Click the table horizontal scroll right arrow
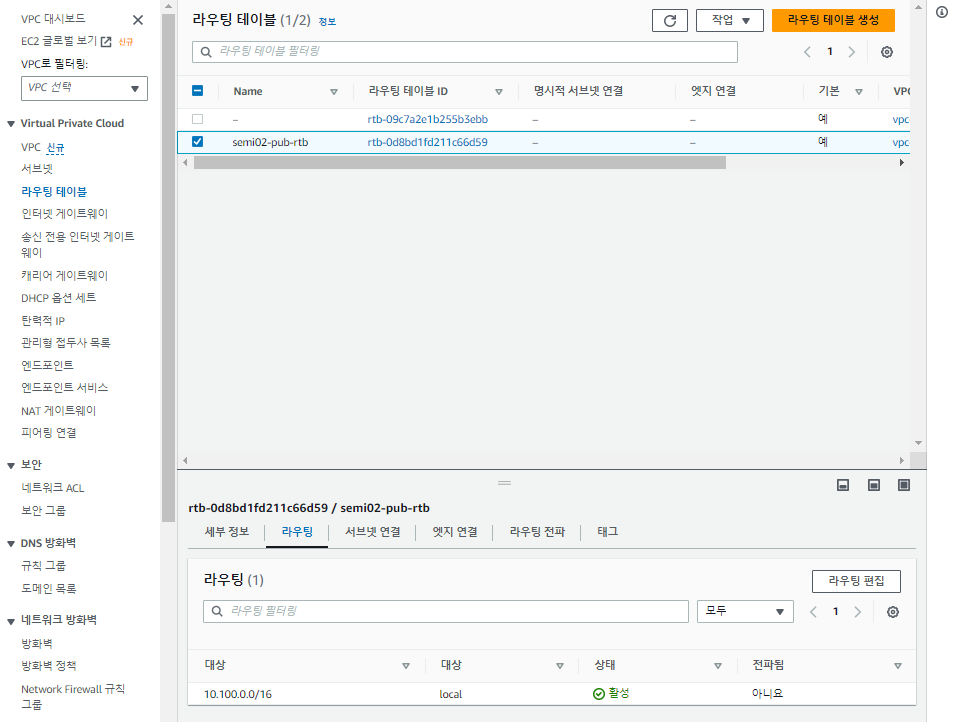The width and height of the screenshot is (957, 722). point(901,163)
